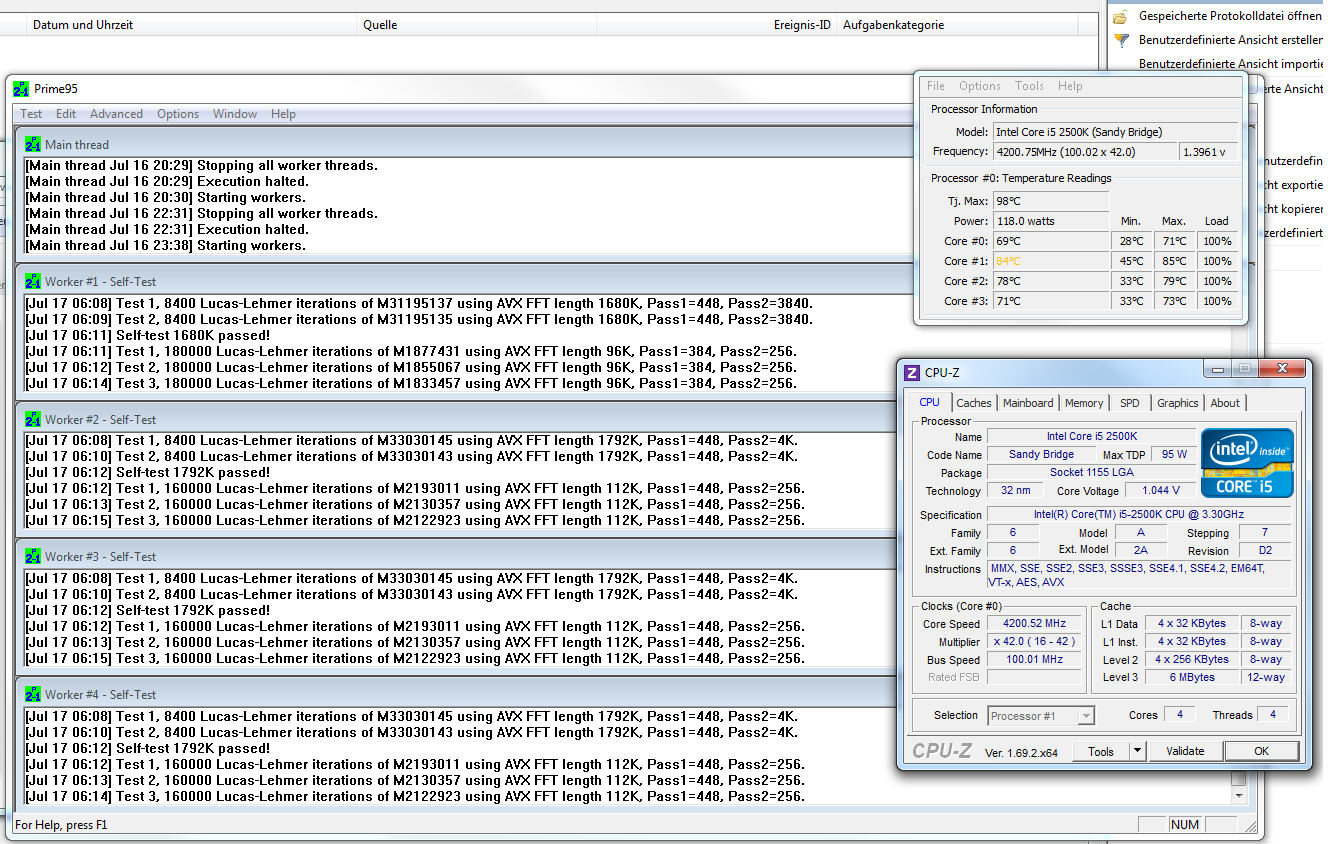Click the Worker #4 Self-Test window icon
This screenshot has height=844, width=1328.
coord(33,694)
